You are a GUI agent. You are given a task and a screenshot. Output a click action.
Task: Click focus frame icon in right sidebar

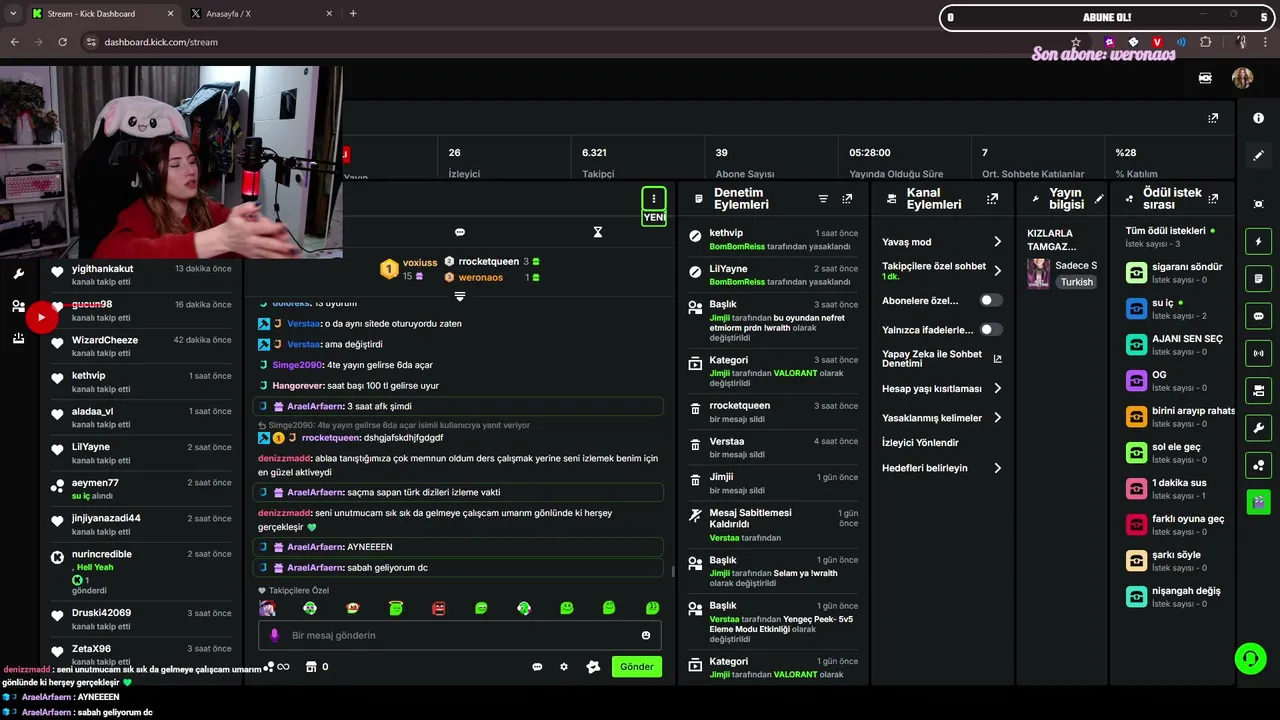click(x=1259, y=204)
